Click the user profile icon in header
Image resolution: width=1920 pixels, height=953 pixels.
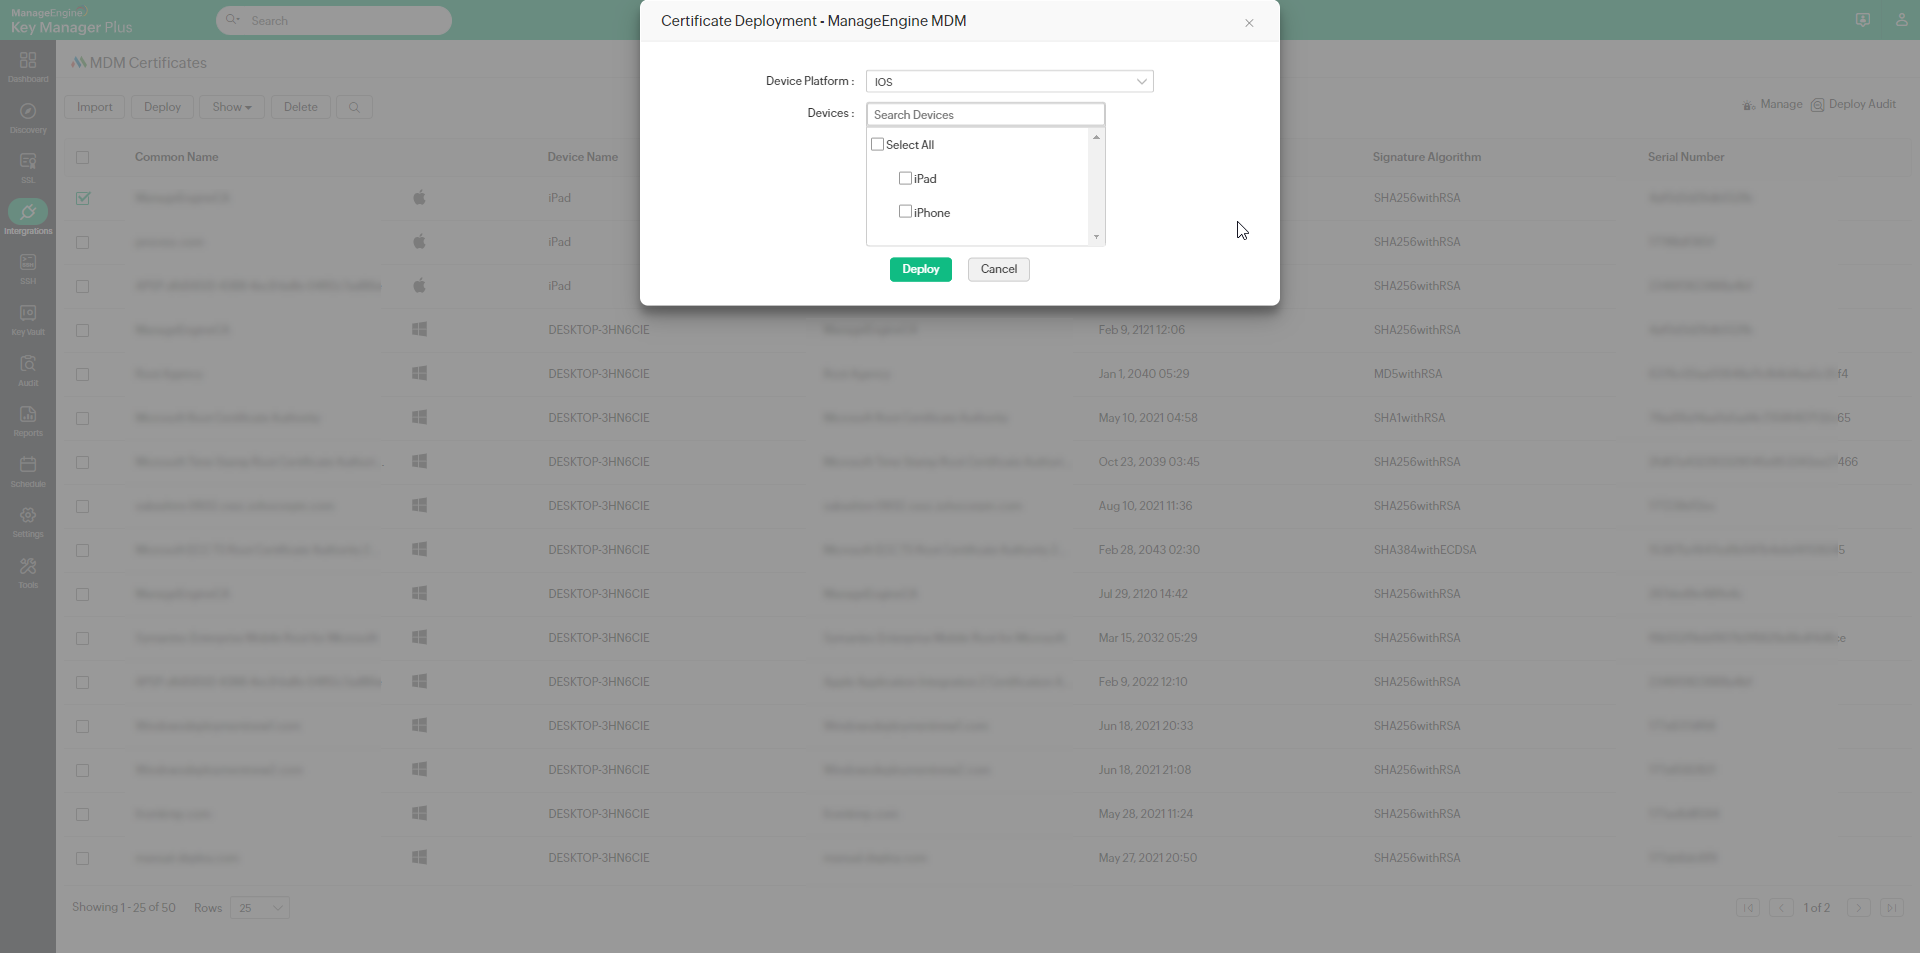[x=1901, y=20]
